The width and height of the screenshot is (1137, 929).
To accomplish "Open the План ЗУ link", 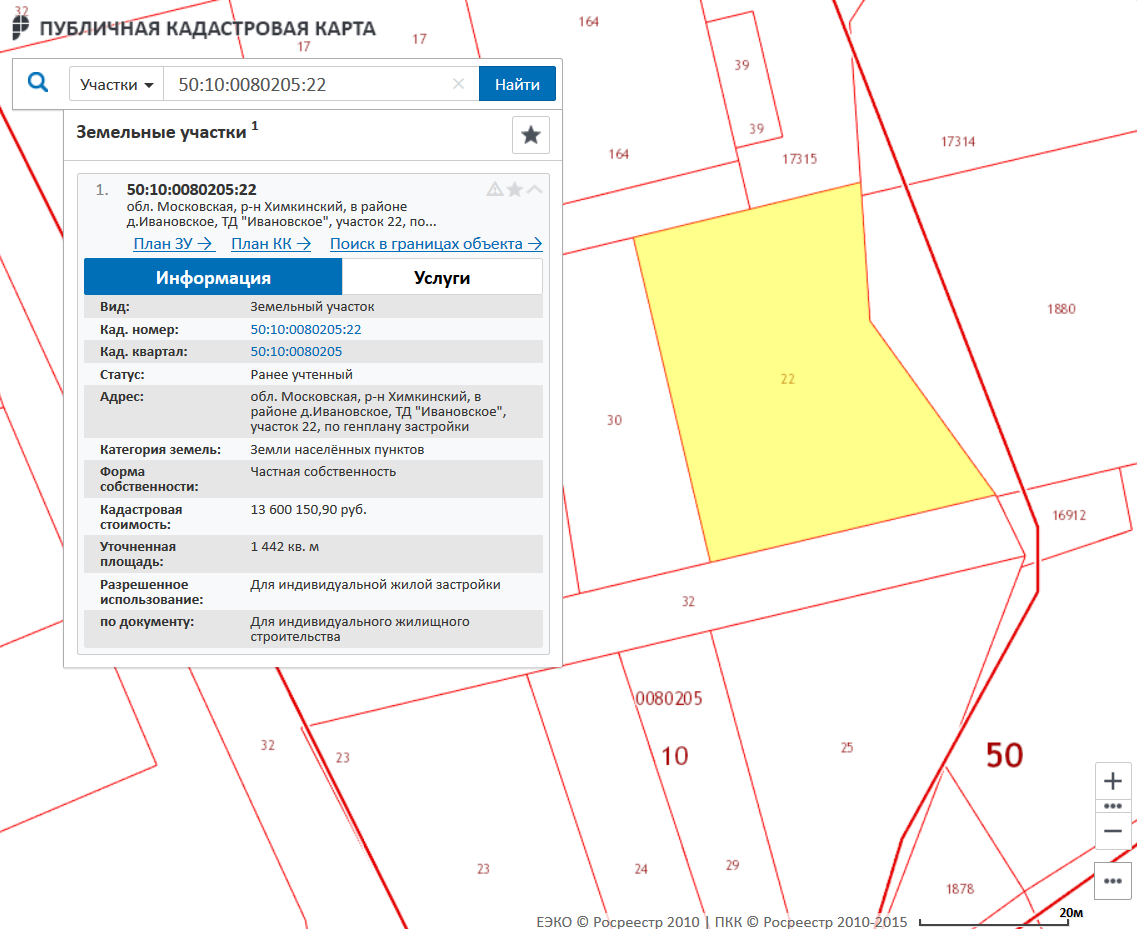I will (x=173, y=244).
